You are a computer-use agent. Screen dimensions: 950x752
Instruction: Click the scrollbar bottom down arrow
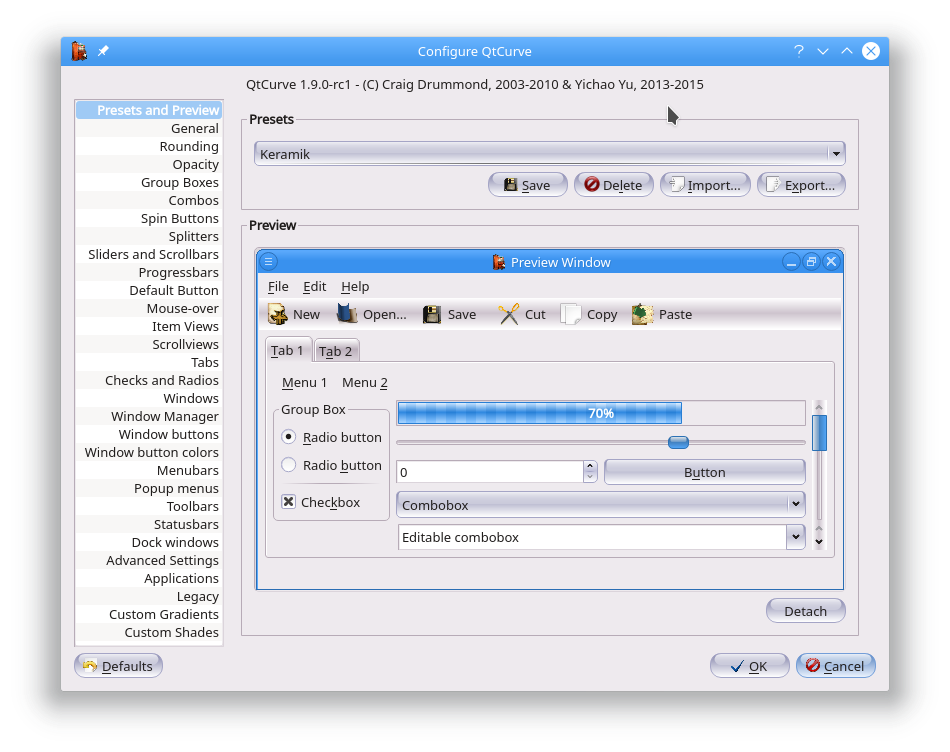[819, 542]
